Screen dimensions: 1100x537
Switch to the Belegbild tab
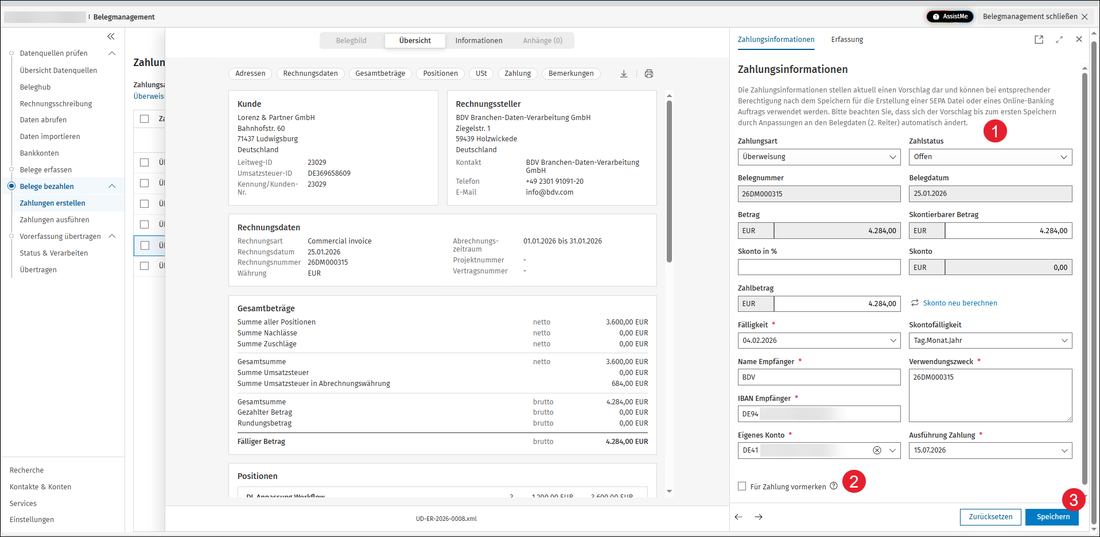(351, 41)
